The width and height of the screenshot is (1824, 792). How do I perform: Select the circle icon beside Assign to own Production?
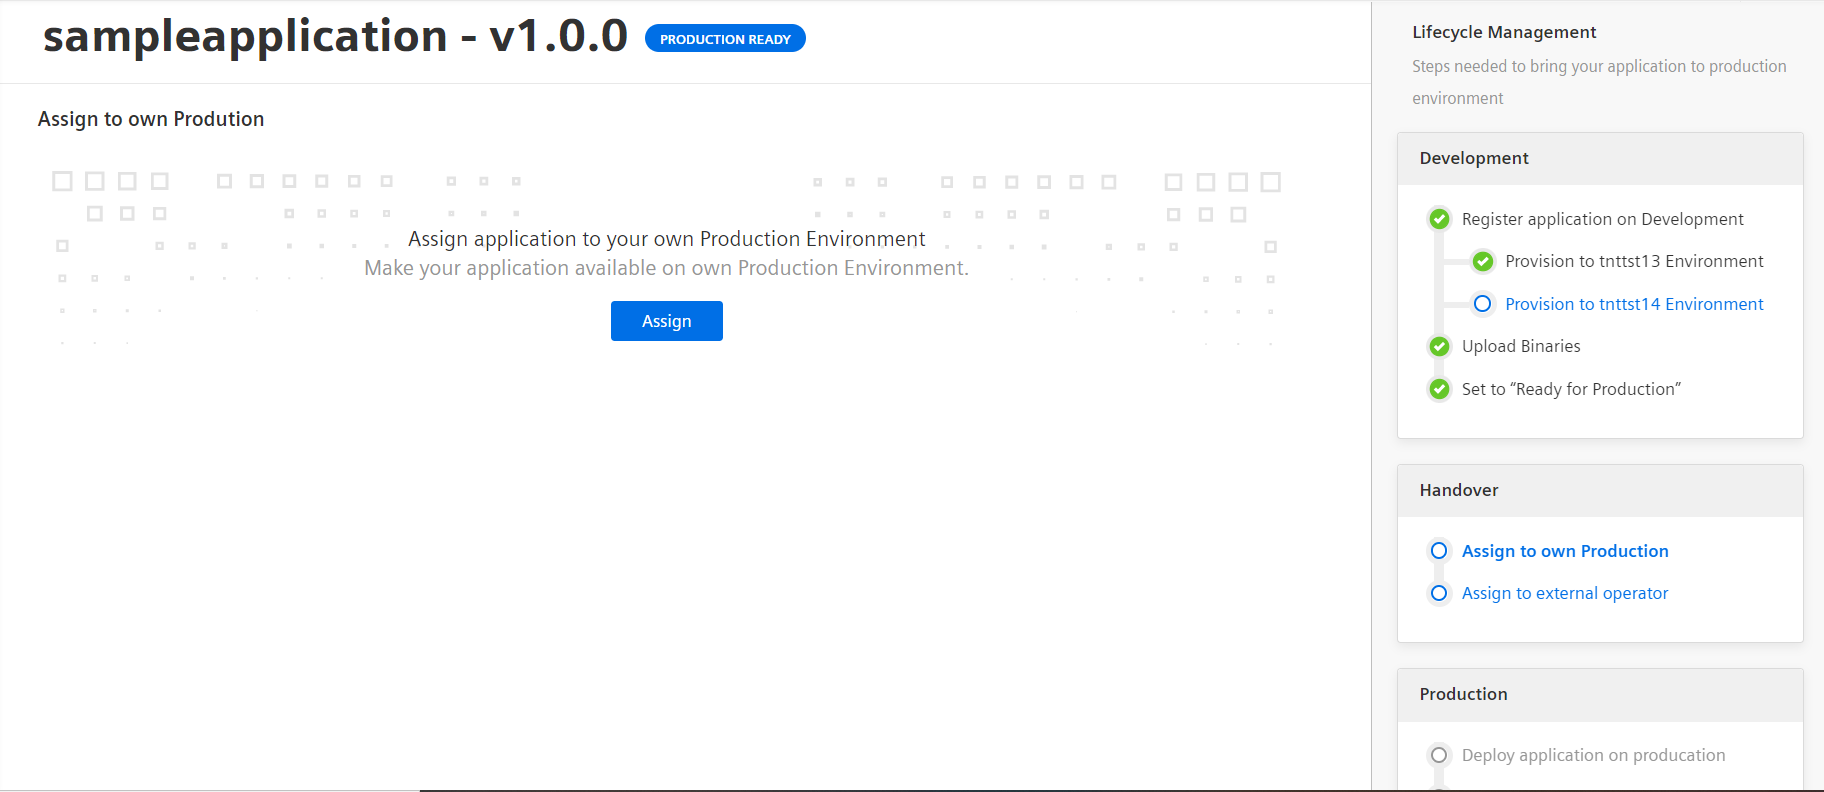point(1439,551)
